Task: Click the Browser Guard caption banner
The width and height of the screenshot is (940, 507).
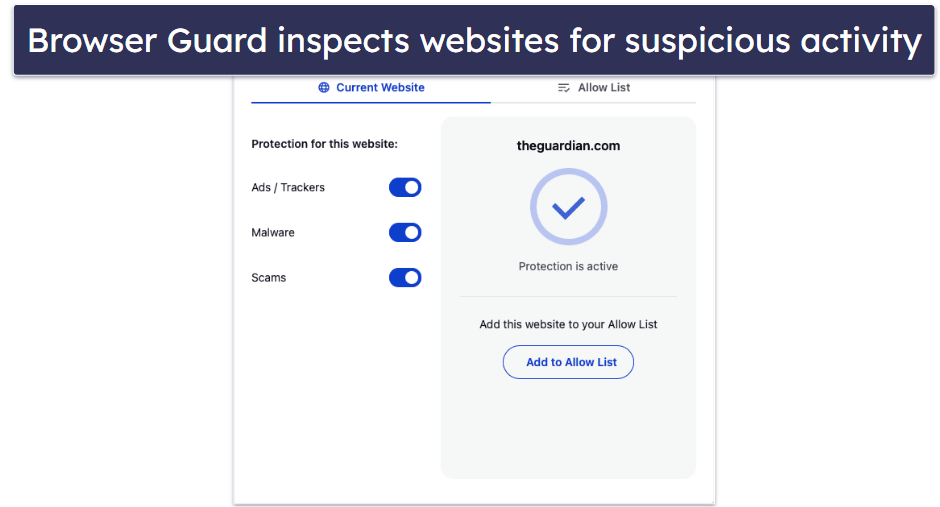Action: click(x=474, y=40)
